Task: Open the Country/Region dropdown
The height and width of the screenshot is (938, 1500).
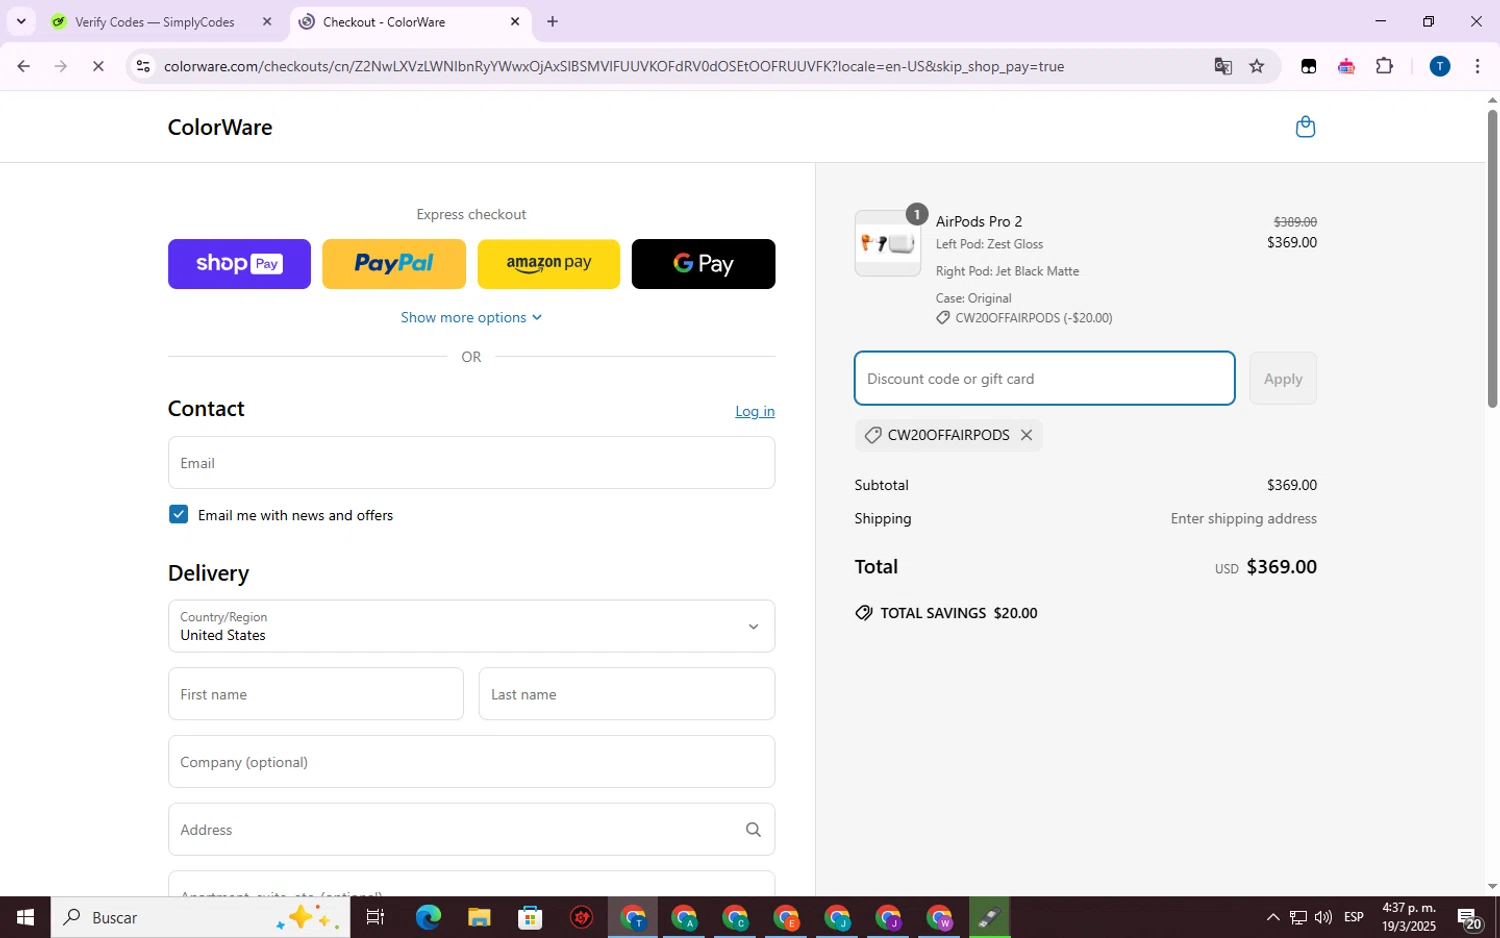Action: tap(471, 626)
